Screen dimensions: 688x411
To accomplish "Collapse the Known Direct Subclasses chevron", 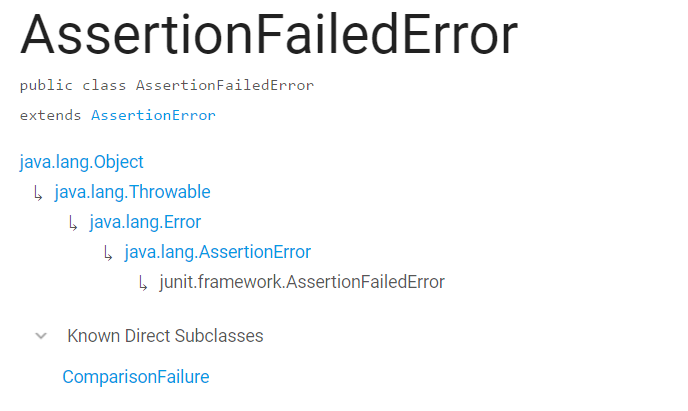I will [40, 336].
